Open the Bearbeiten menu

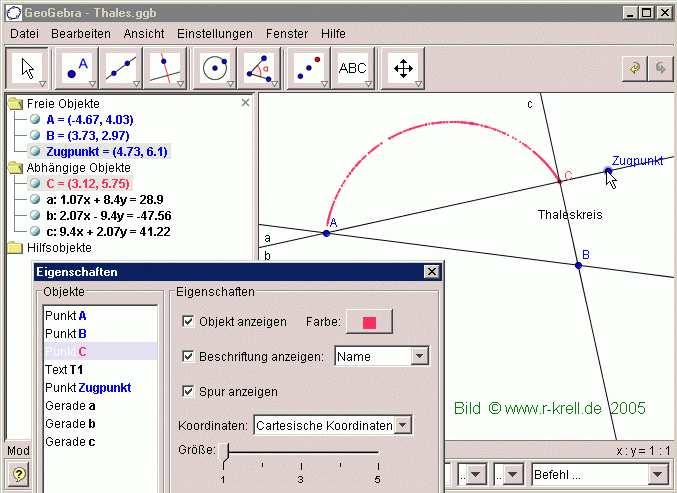coord(81,33)
